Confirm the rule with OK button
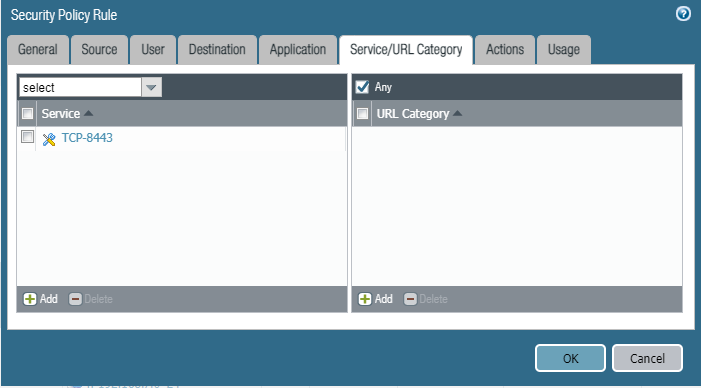Screen dimensions: 701x388 [x=570, y=358]
